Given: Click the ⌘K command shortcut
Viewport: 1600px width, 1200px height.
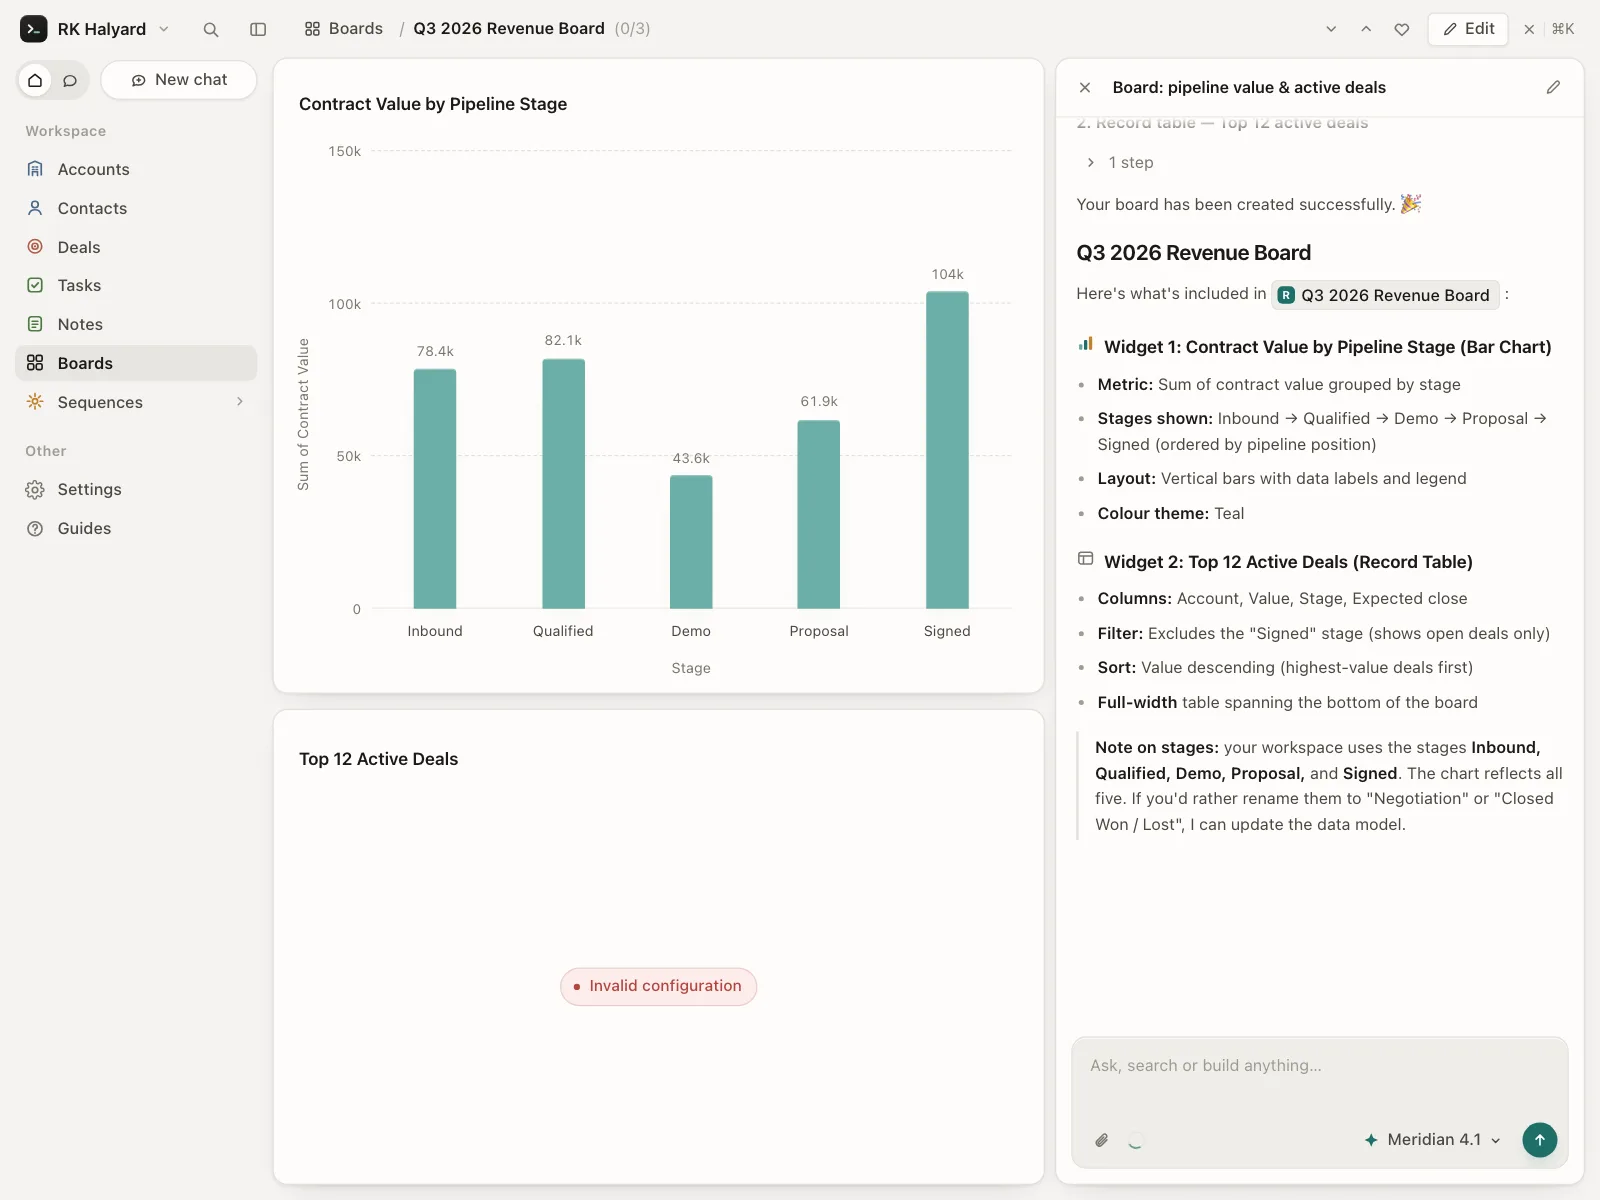Looking at the screenshot, I should pyautogui.click(x=1563, y=29).
